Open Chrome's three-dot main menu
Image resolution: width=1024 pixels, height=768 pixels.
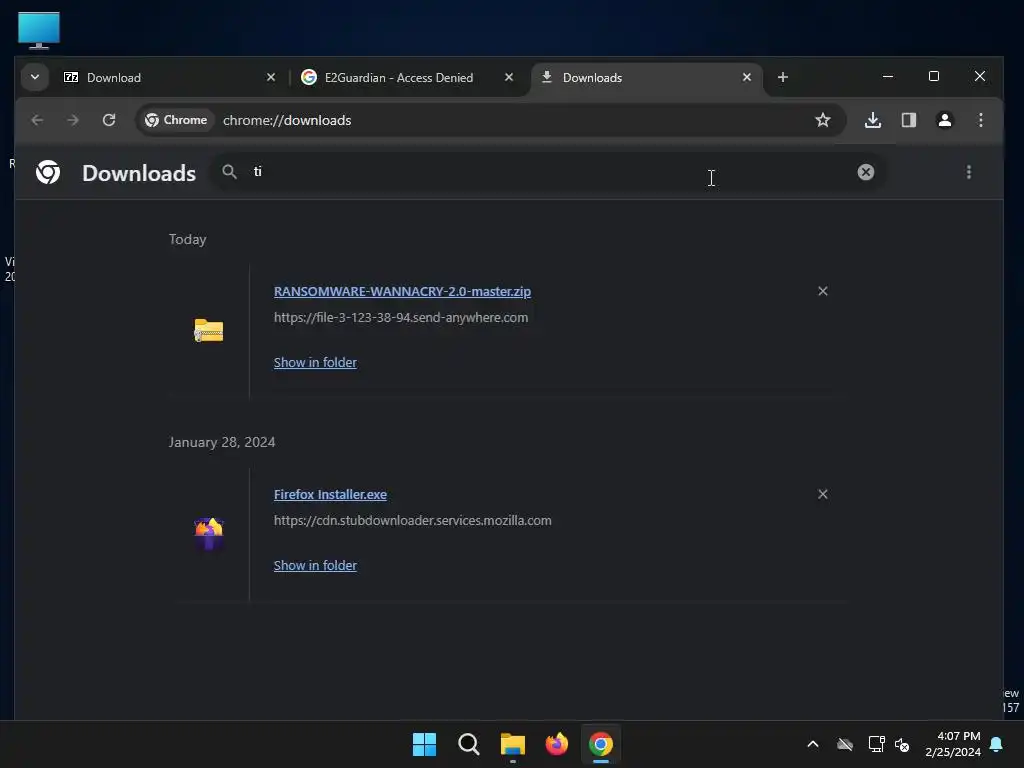(980, 120)
